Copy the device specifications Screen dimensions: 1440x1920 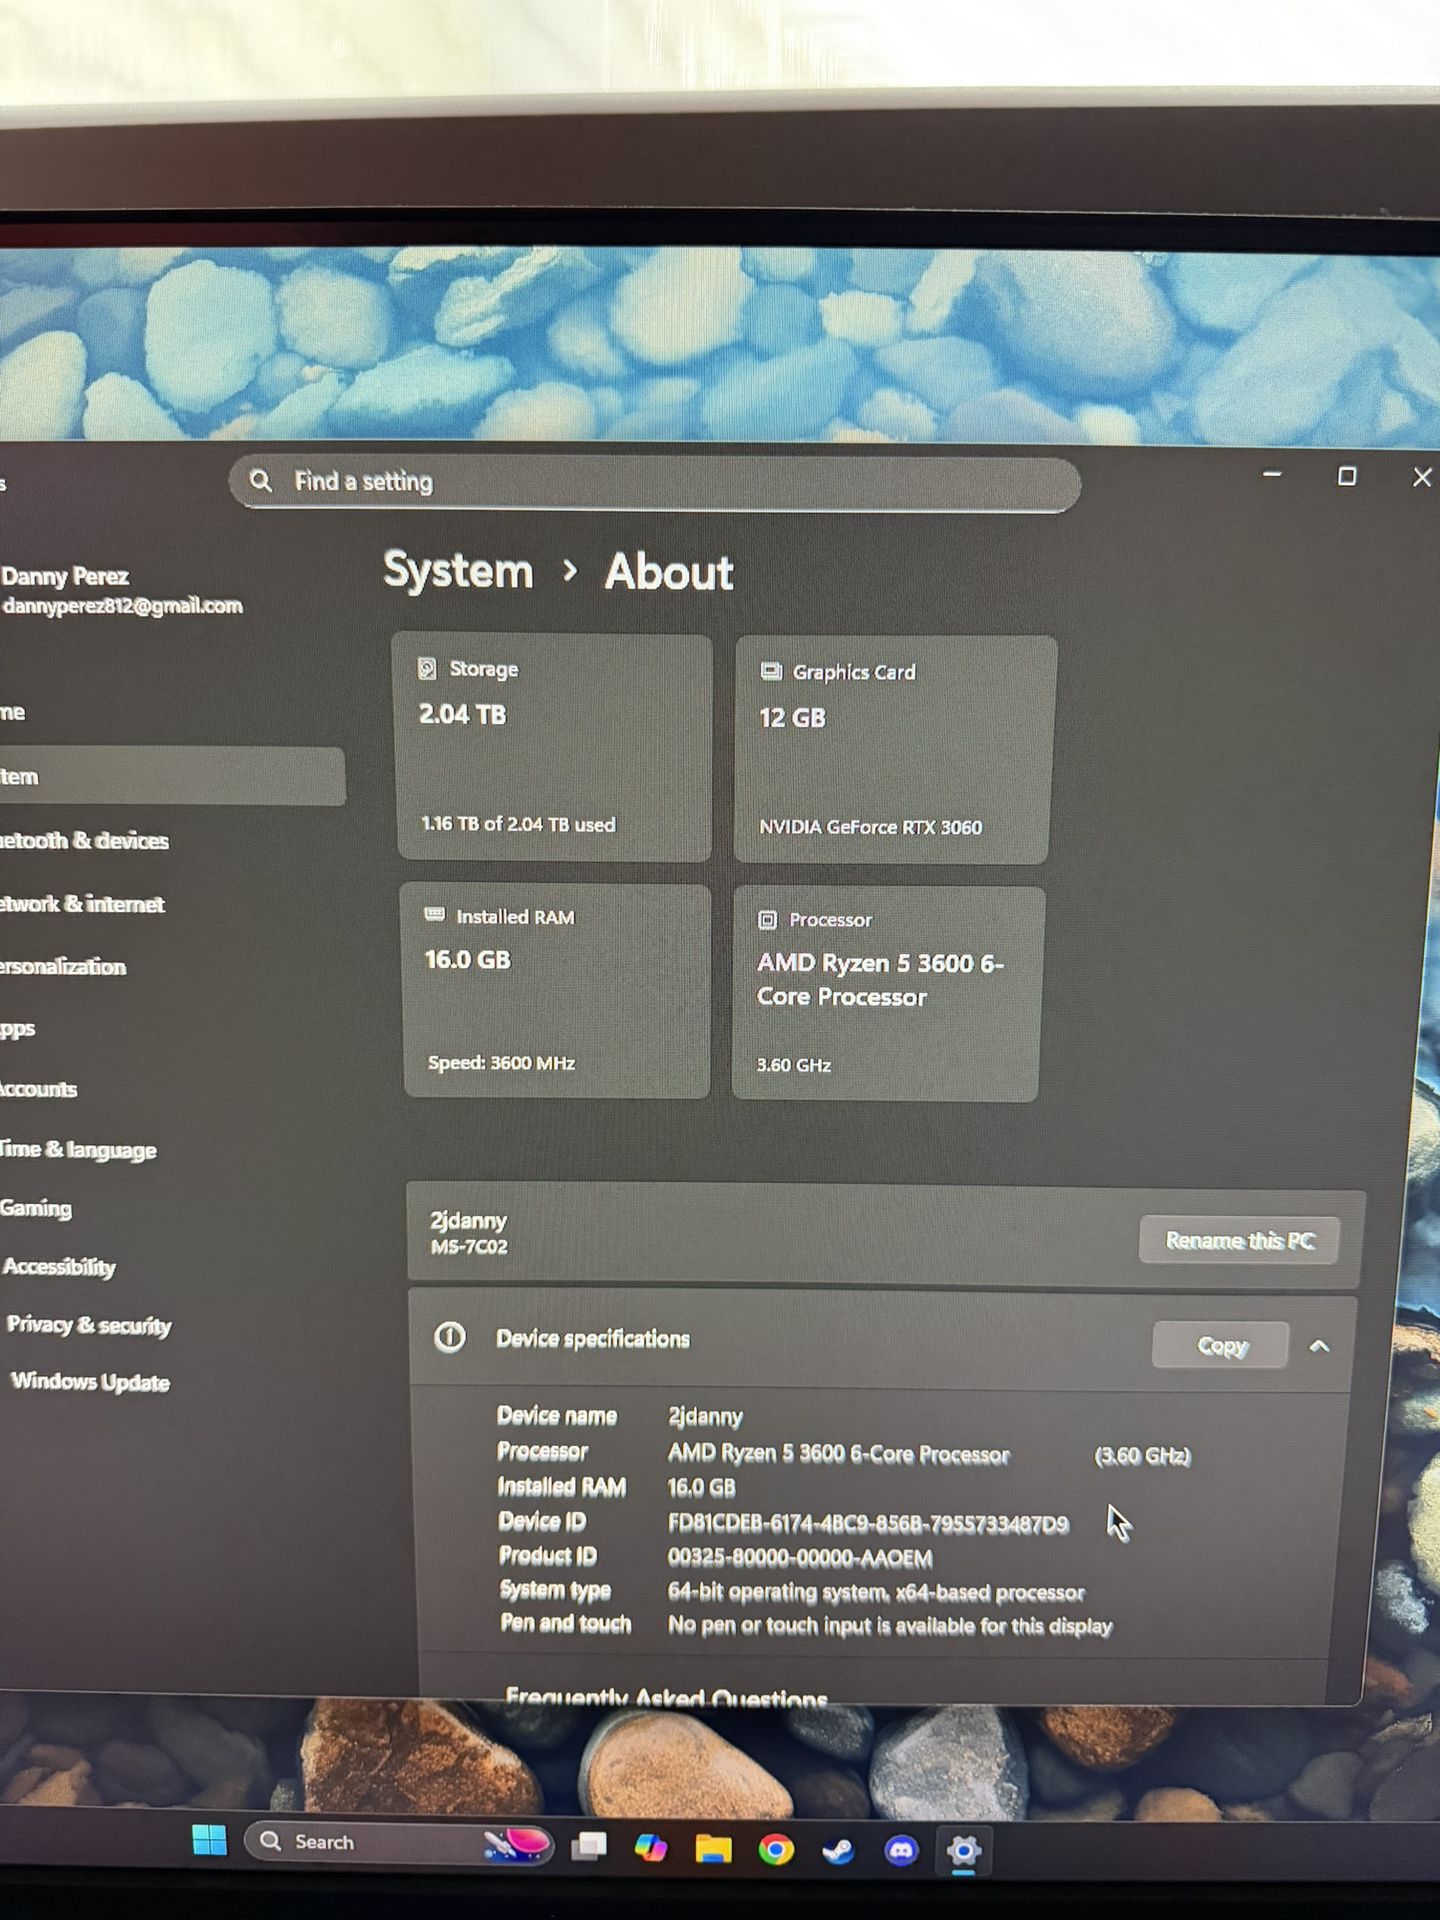[x=1220, y=1346]
